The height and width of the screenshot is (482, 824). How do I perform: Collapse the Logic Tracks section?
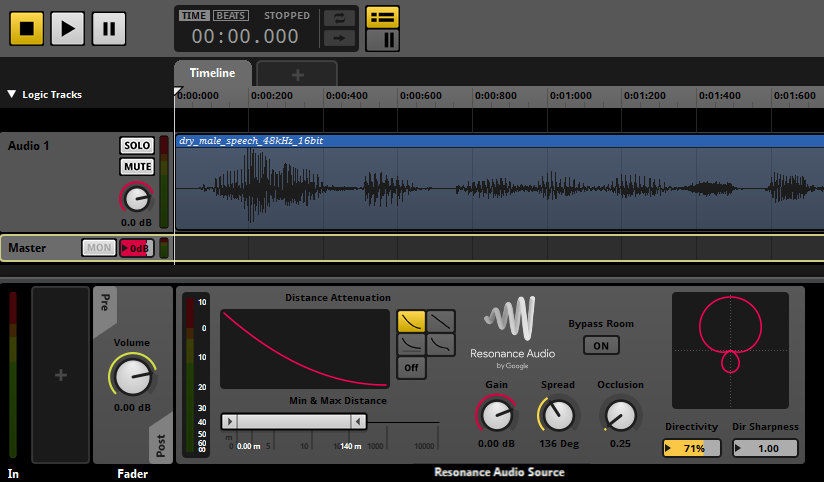pyautogui.click(x=12, y=94)
